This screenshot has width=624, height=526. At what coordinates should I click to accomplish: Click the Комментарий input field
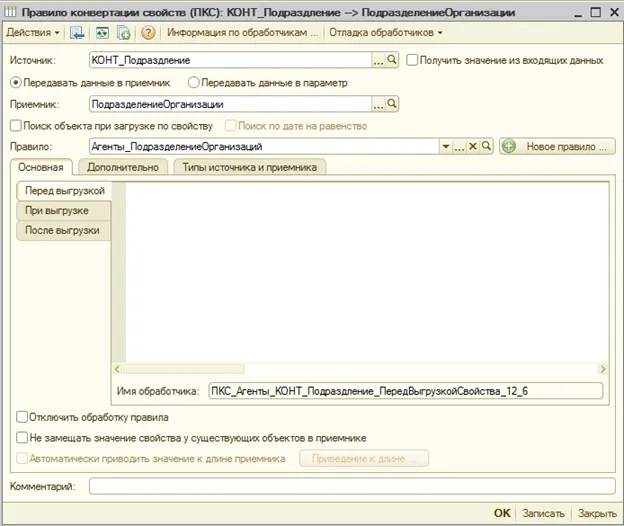[x=352, y=486]
